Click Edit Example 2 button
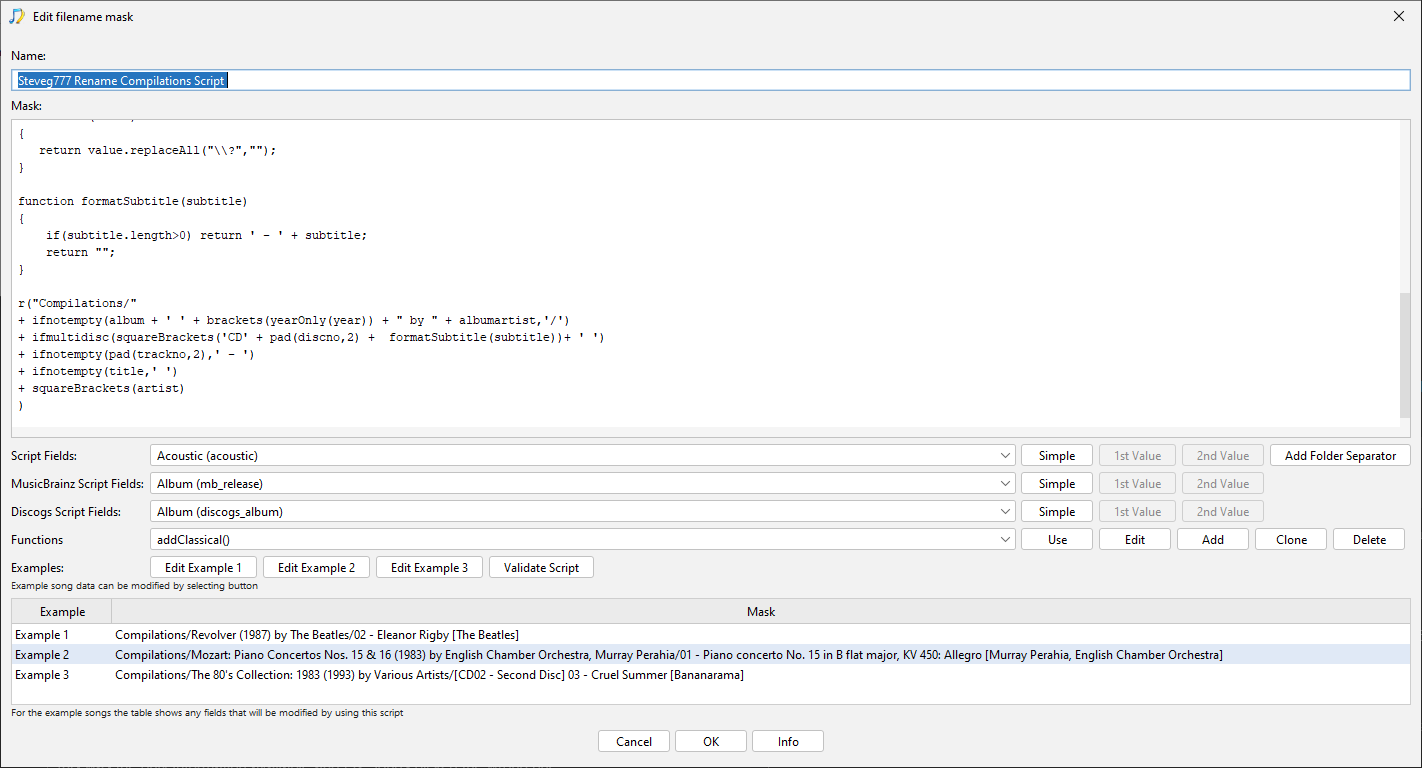The height and width of the screenshot is (768, 1422). [x=316, y=568]
